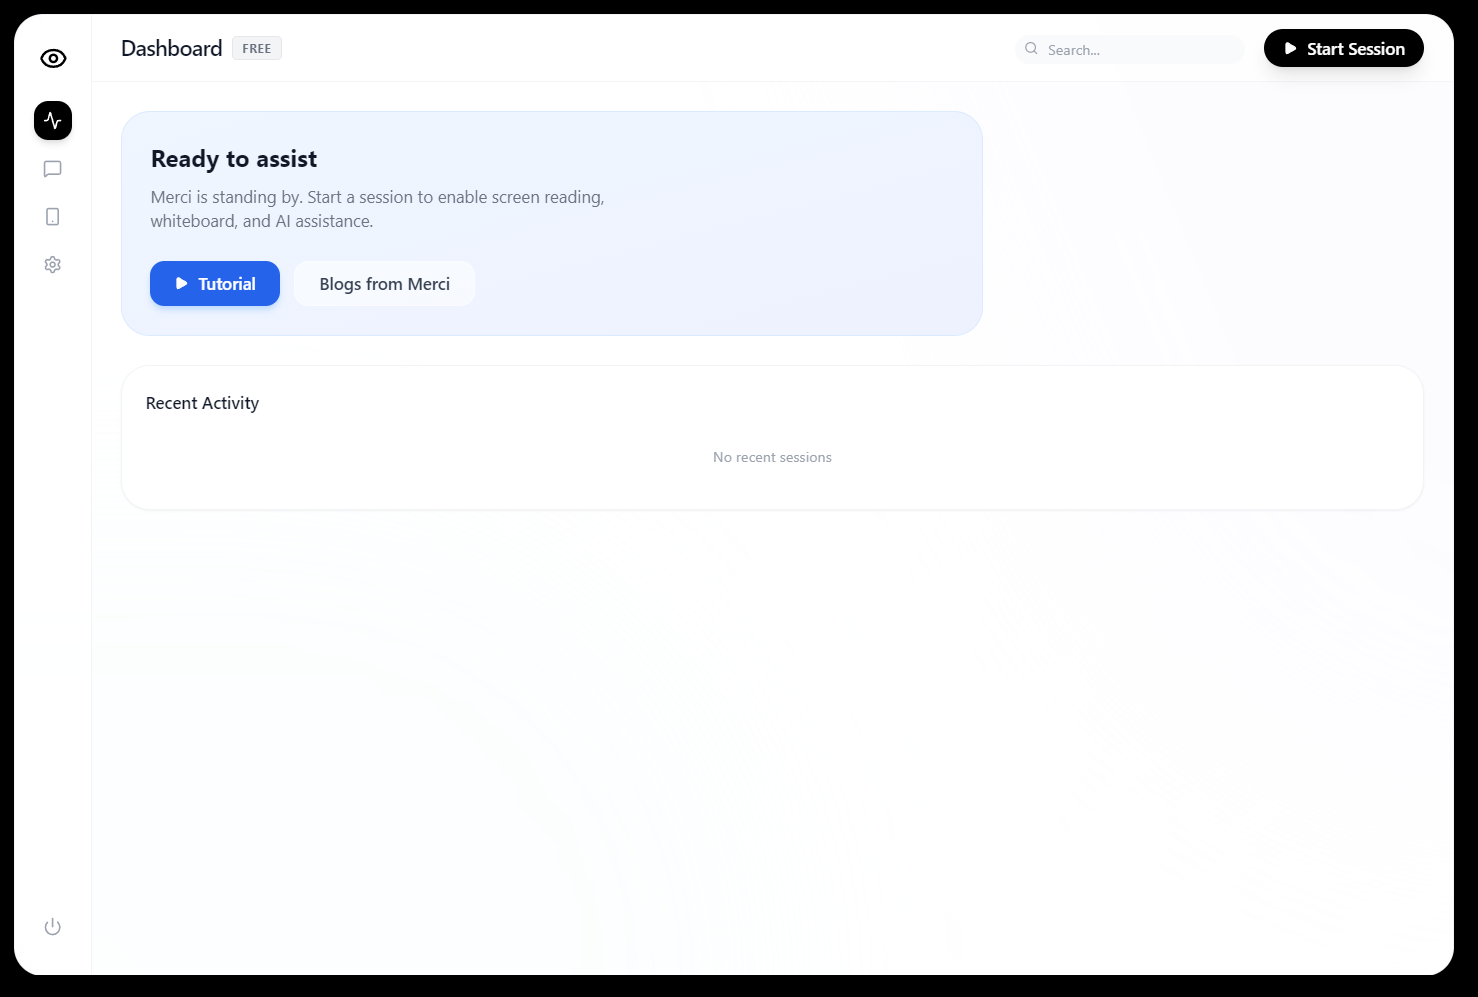Start a new session

pos(1343,48)
